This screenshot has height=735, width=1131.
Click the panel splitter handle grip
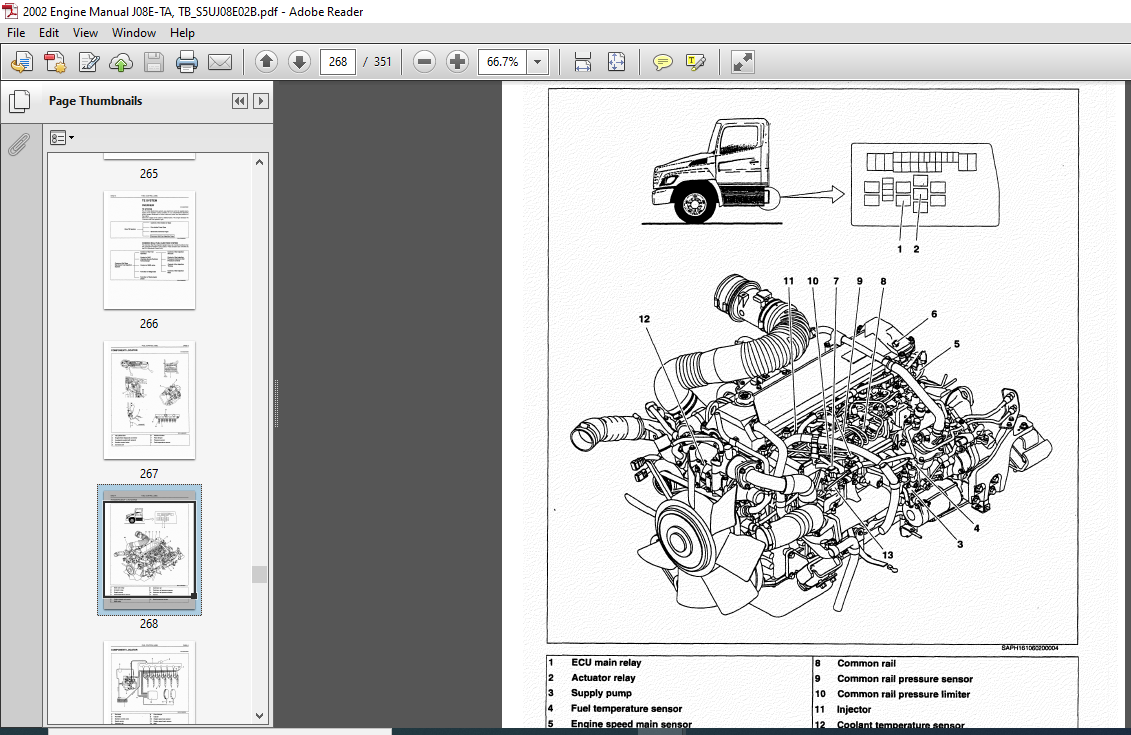(x=276, y=404)
